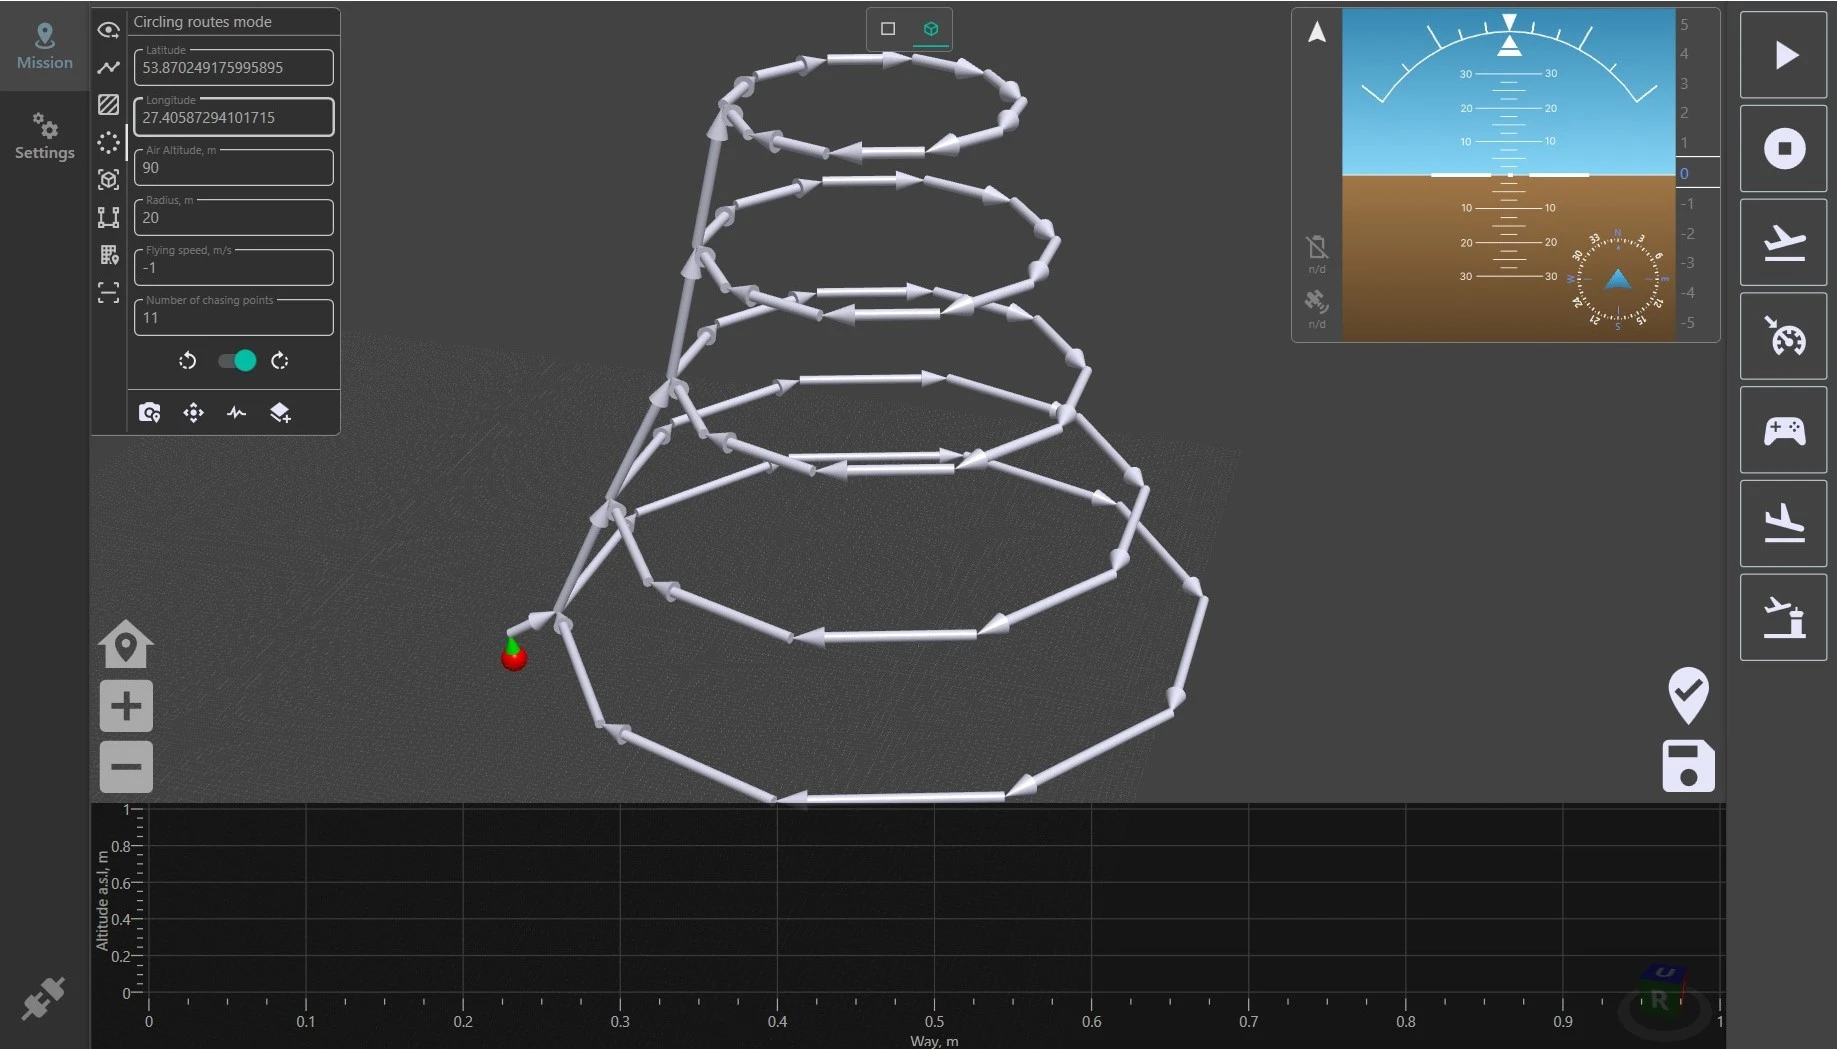Edit the Radius field
1837x1049 pixels.
pos(234,217)
